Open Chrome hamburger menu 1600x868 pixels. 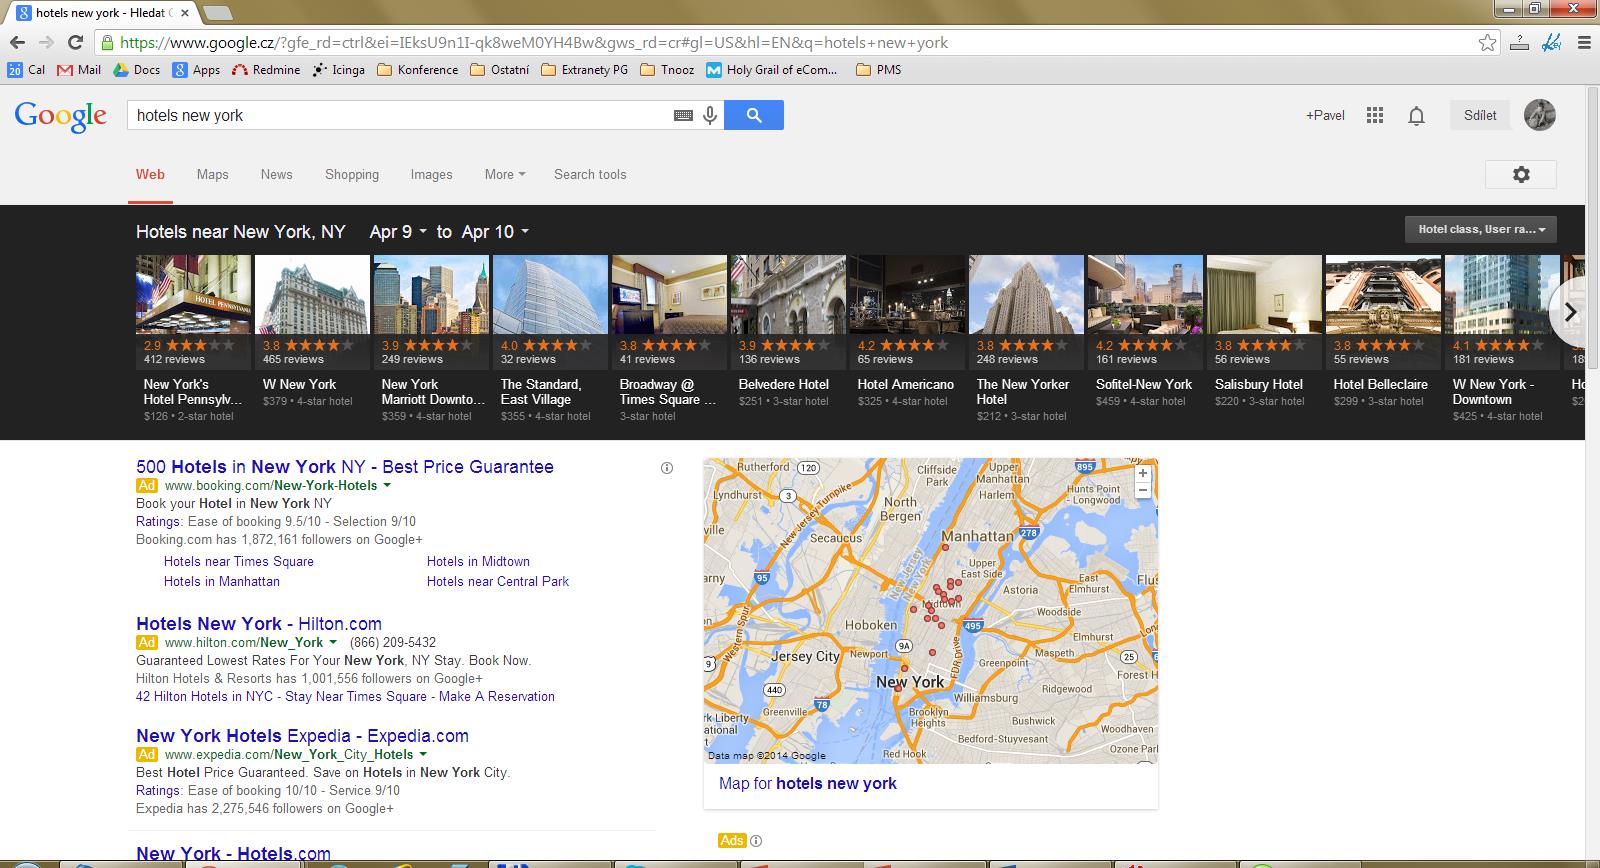[x=1584, y=43]
